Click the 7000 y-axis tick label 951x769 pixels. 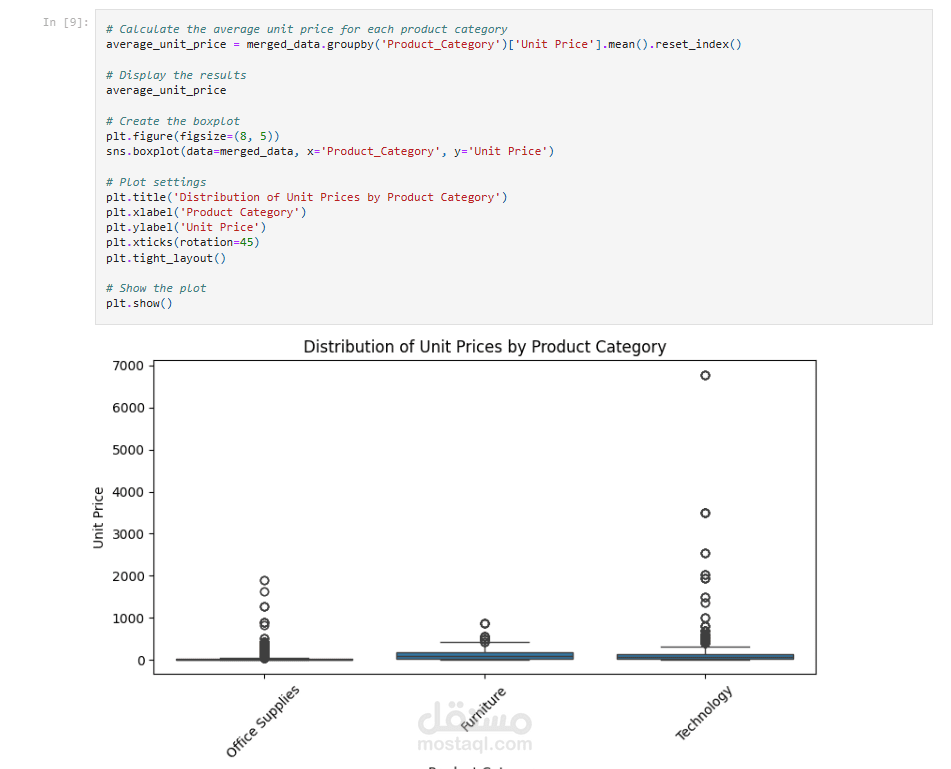pyautogui.click(x=127, y=366)
